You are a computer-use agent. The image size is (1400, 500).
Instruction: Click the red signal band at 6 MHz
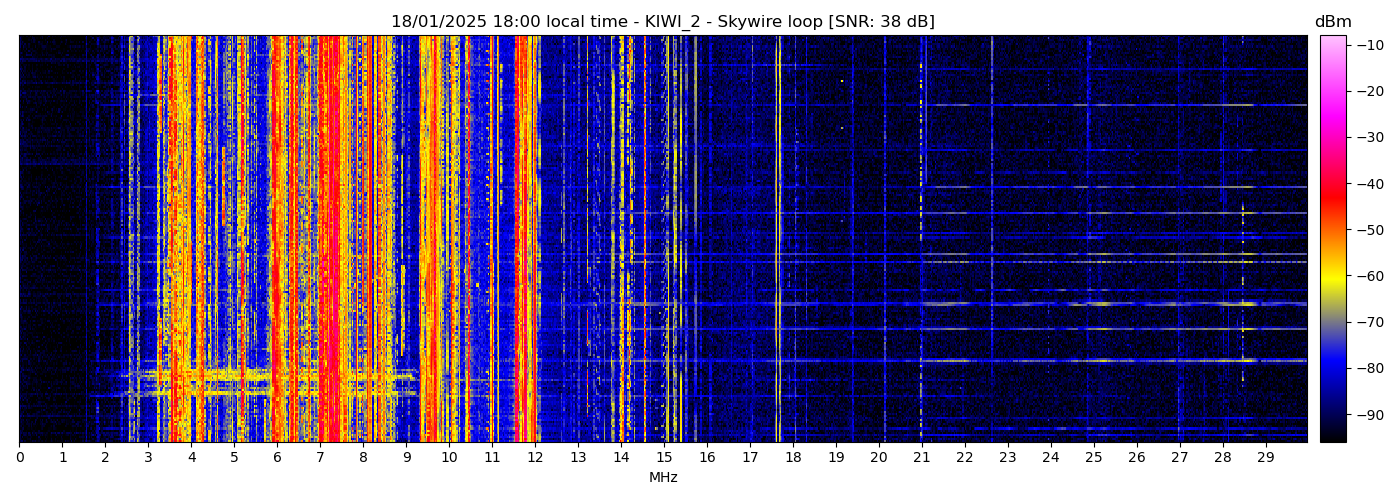[277, 240]
